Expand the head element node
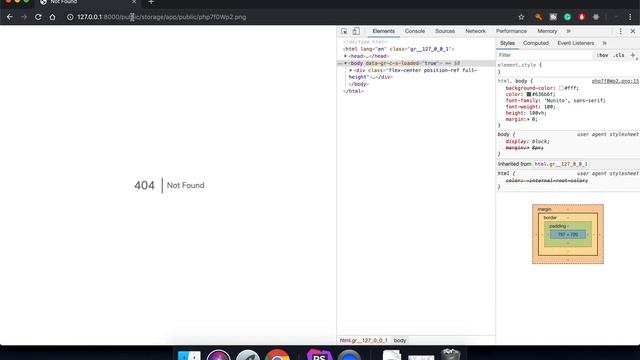This screenshot has width=640, height=360. tap(345, 56)
